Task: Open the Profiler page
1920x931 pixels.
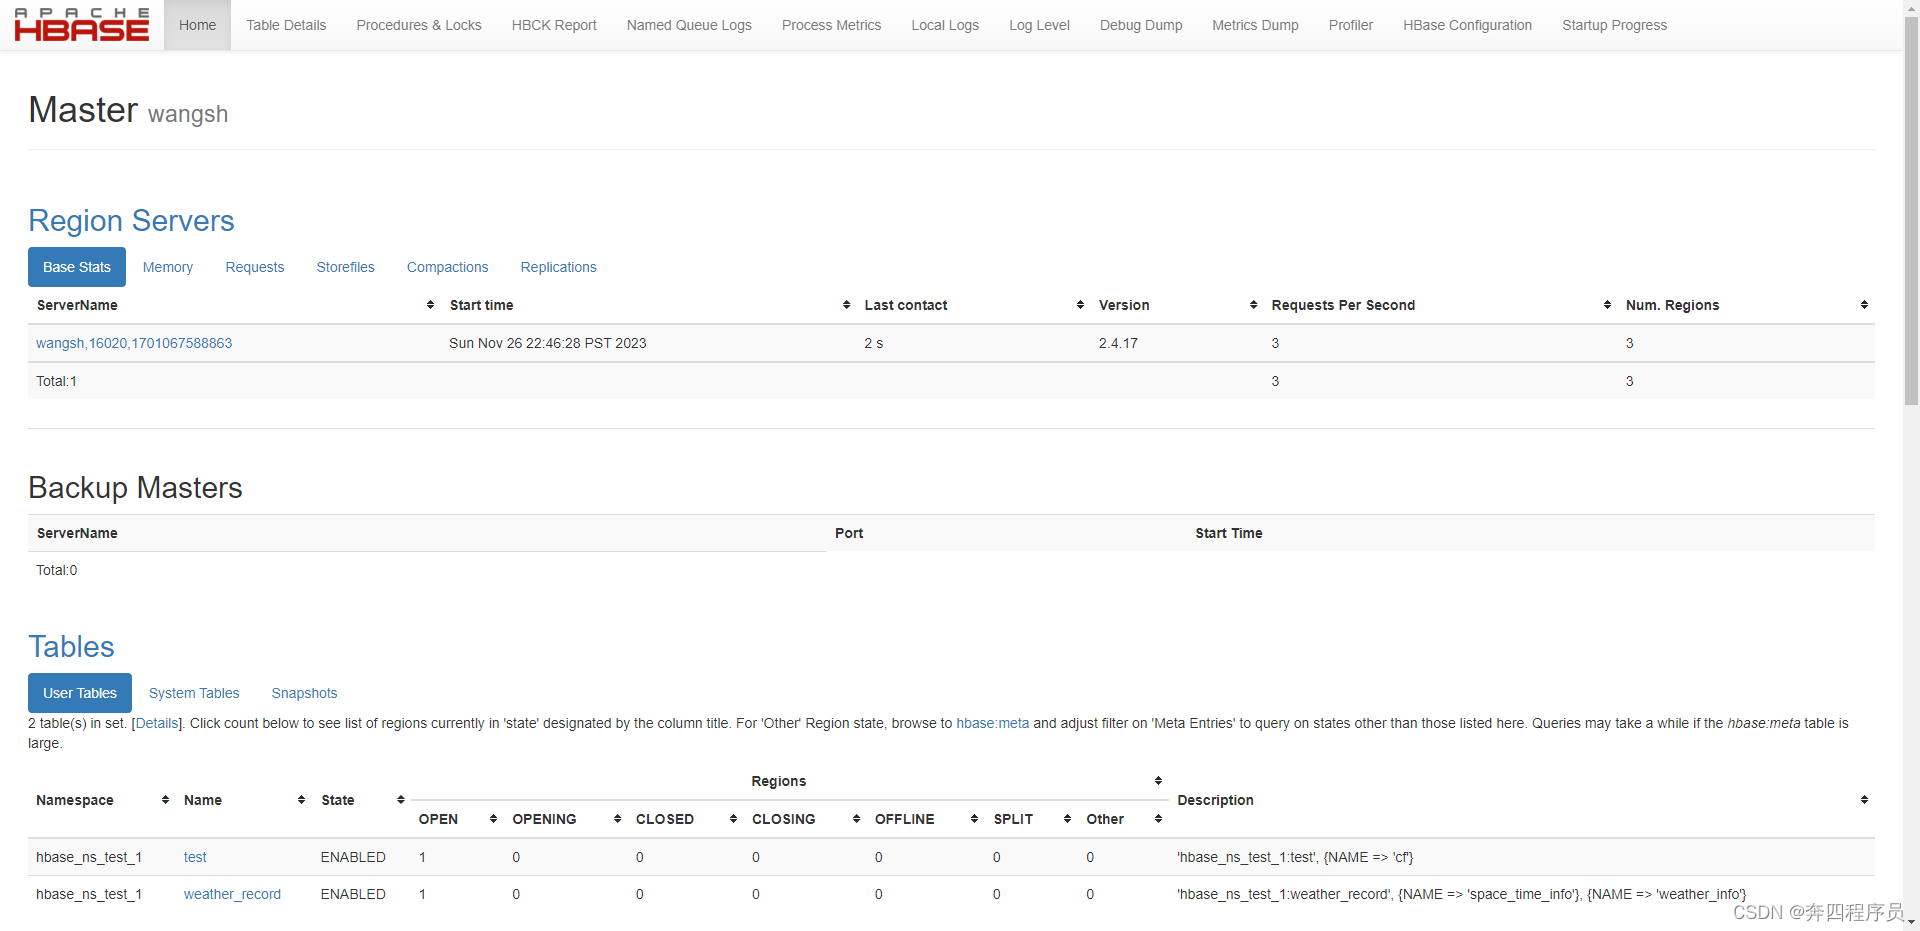Action: pyautogui.click(x=1350, y=25)
